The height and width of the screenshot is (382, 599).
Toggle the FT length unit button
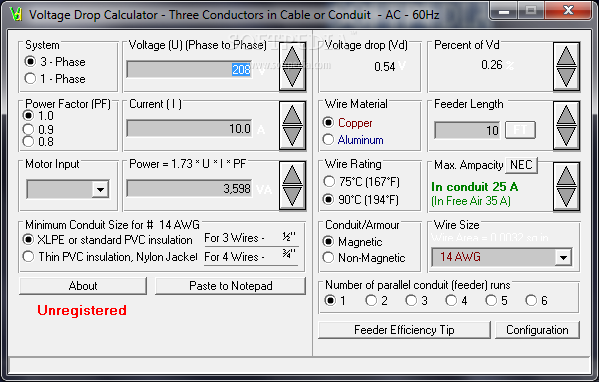(520, 130)
